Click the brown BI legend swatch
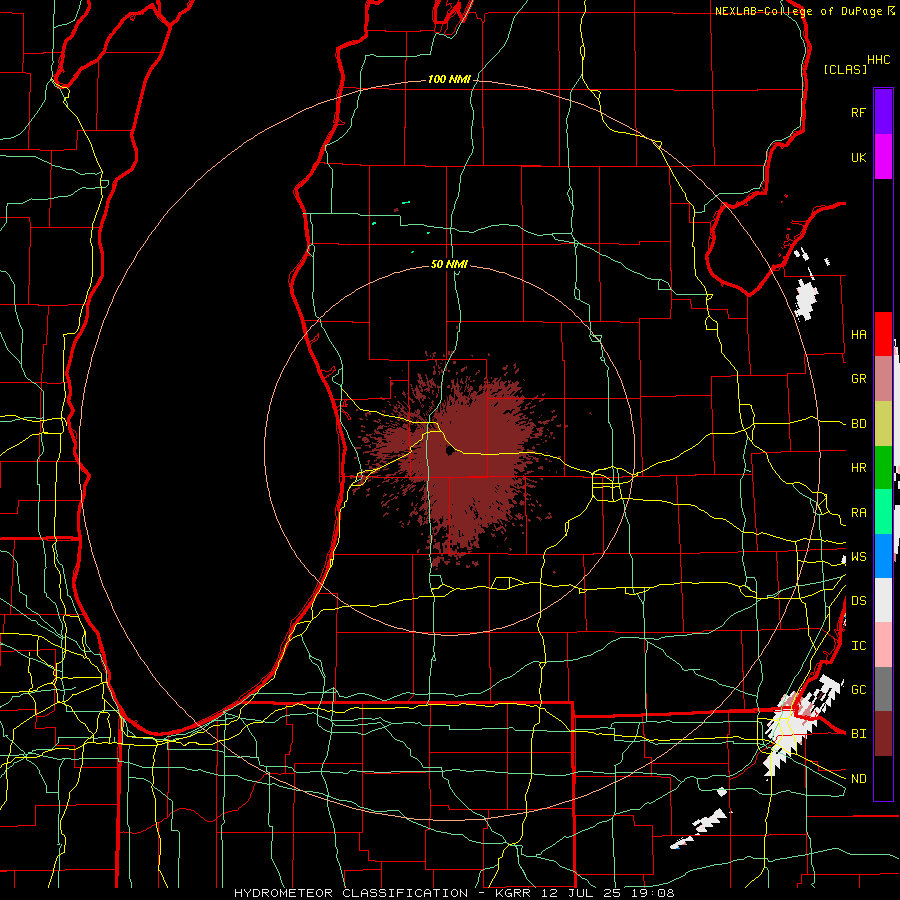900x900 pixels. coord(883,734)
